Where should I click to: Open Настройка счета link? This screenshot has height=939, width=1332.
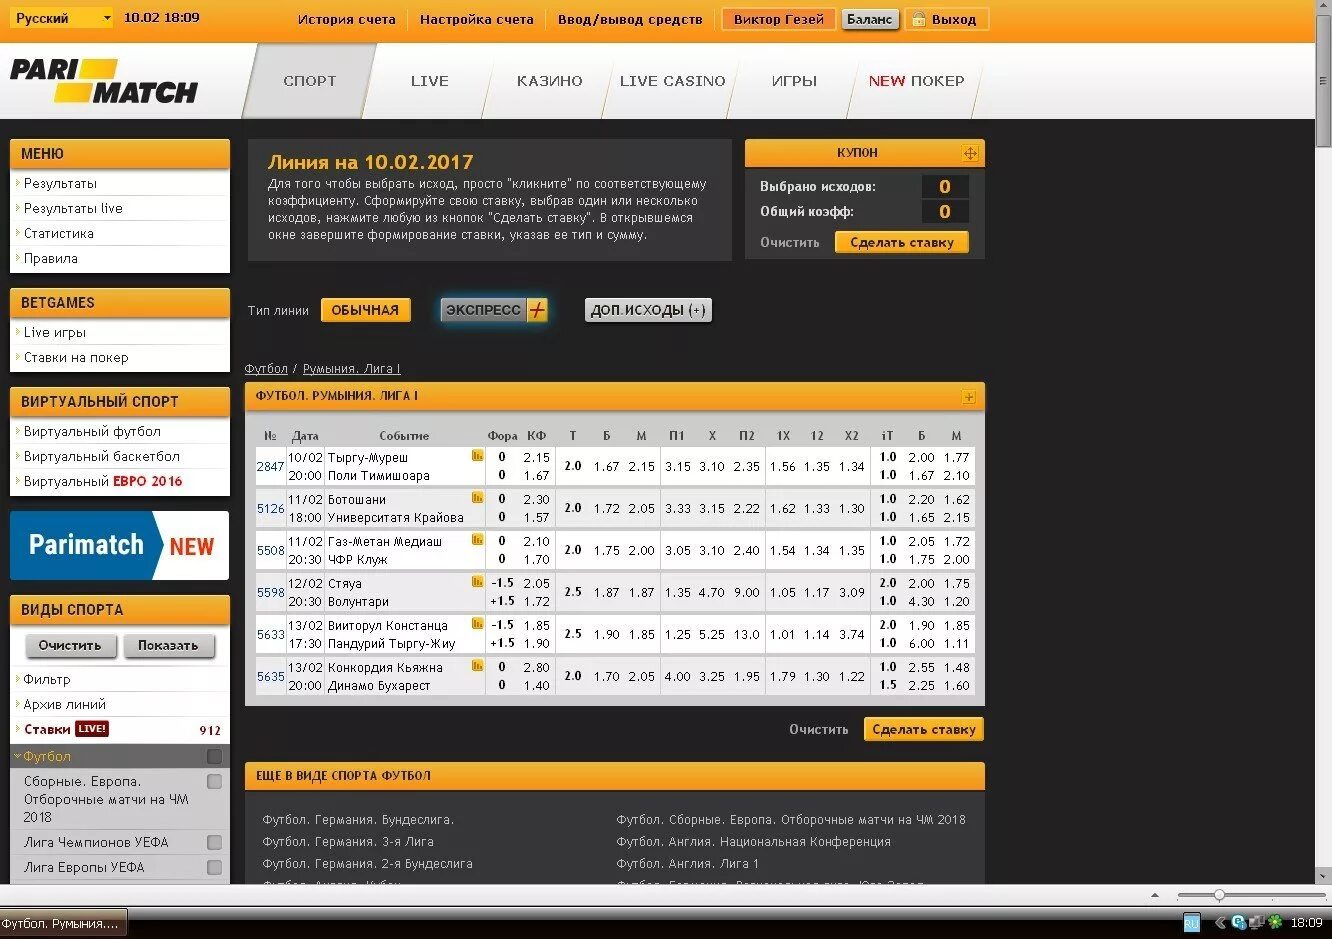[x=476, y=19]
